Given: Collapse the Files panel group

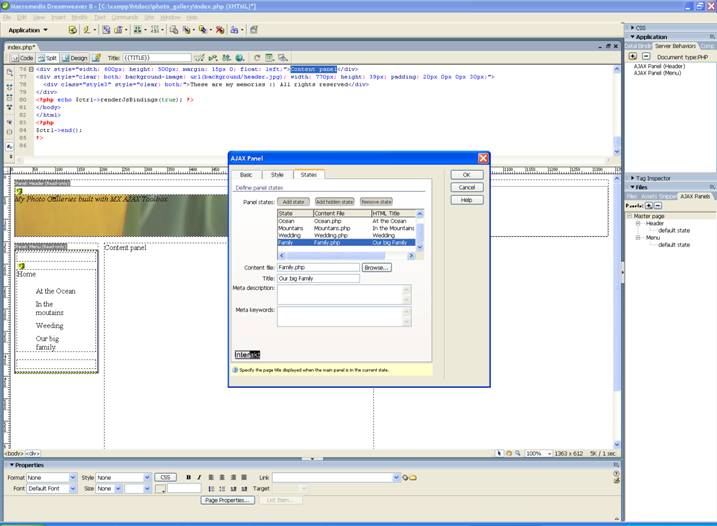Looking at the screenshot, I should pos(633,187).
